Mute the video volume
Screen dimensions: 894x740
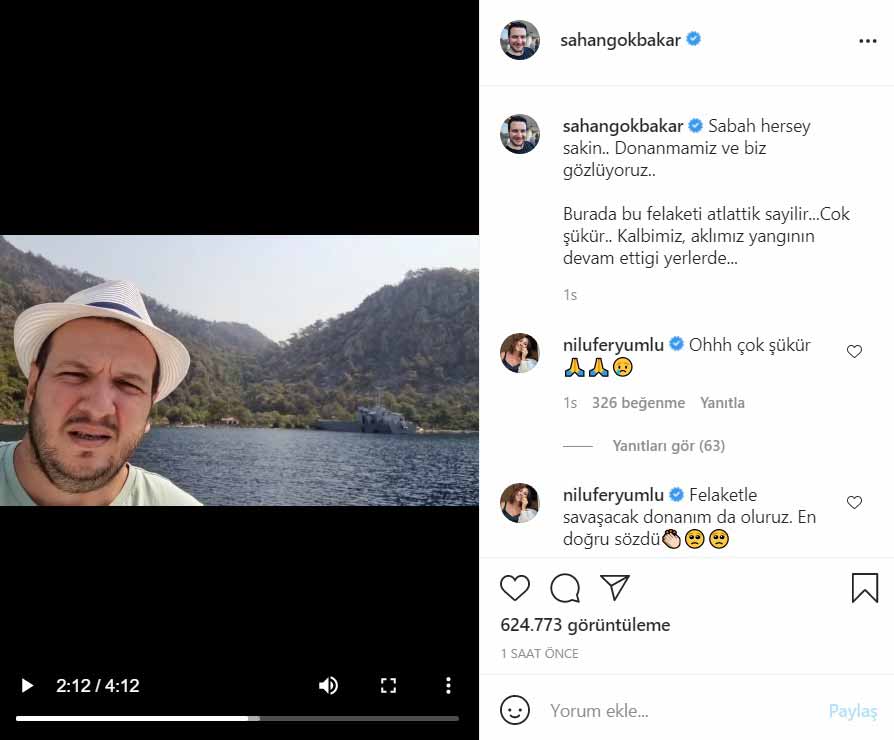328,686
